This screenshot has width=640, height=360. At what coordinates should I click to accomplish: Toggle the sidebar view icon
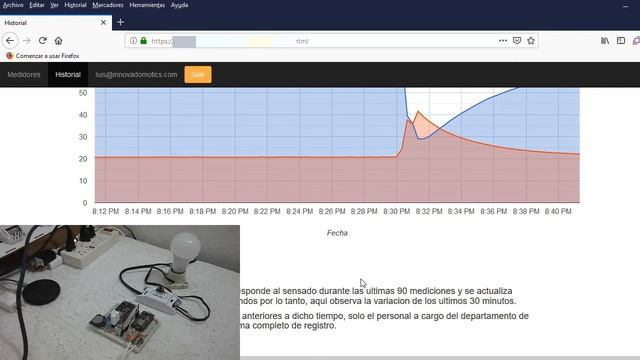(x=621, y=40)
